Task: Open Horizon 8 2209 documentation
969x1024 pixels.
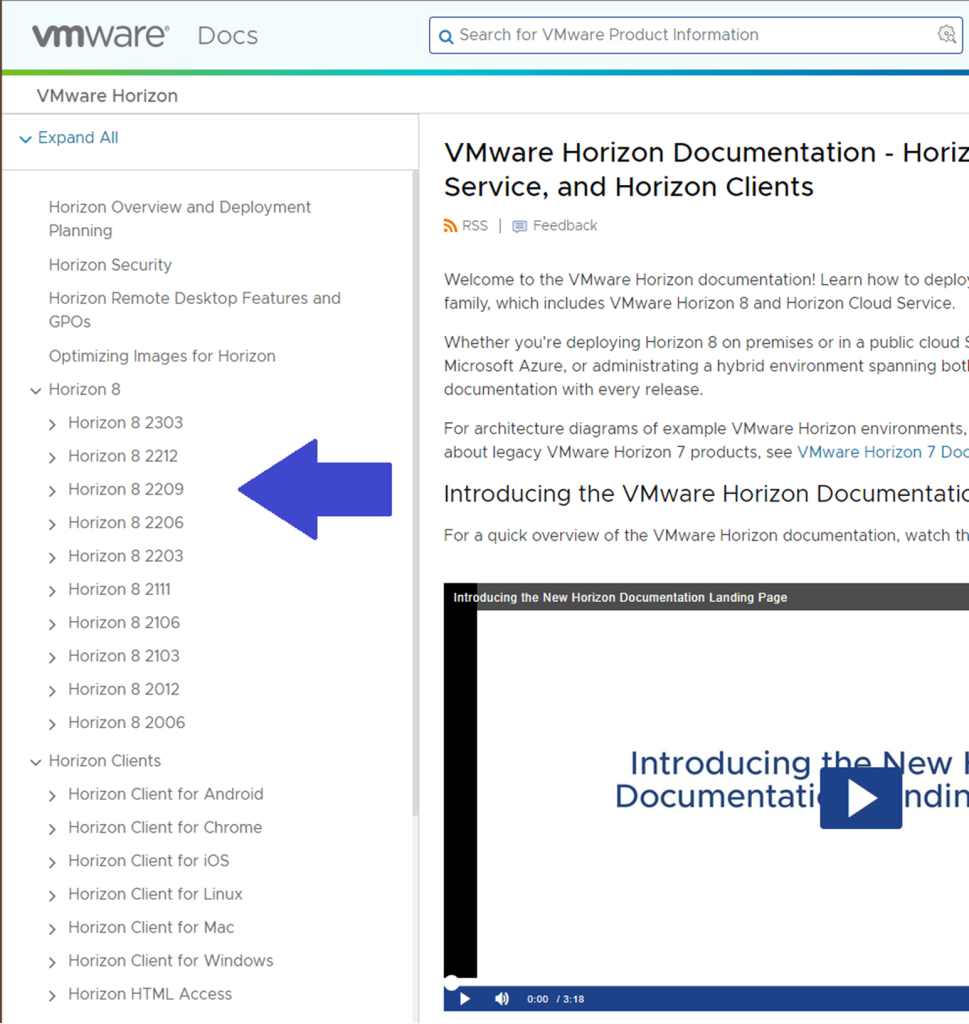Action: [126, 489]
